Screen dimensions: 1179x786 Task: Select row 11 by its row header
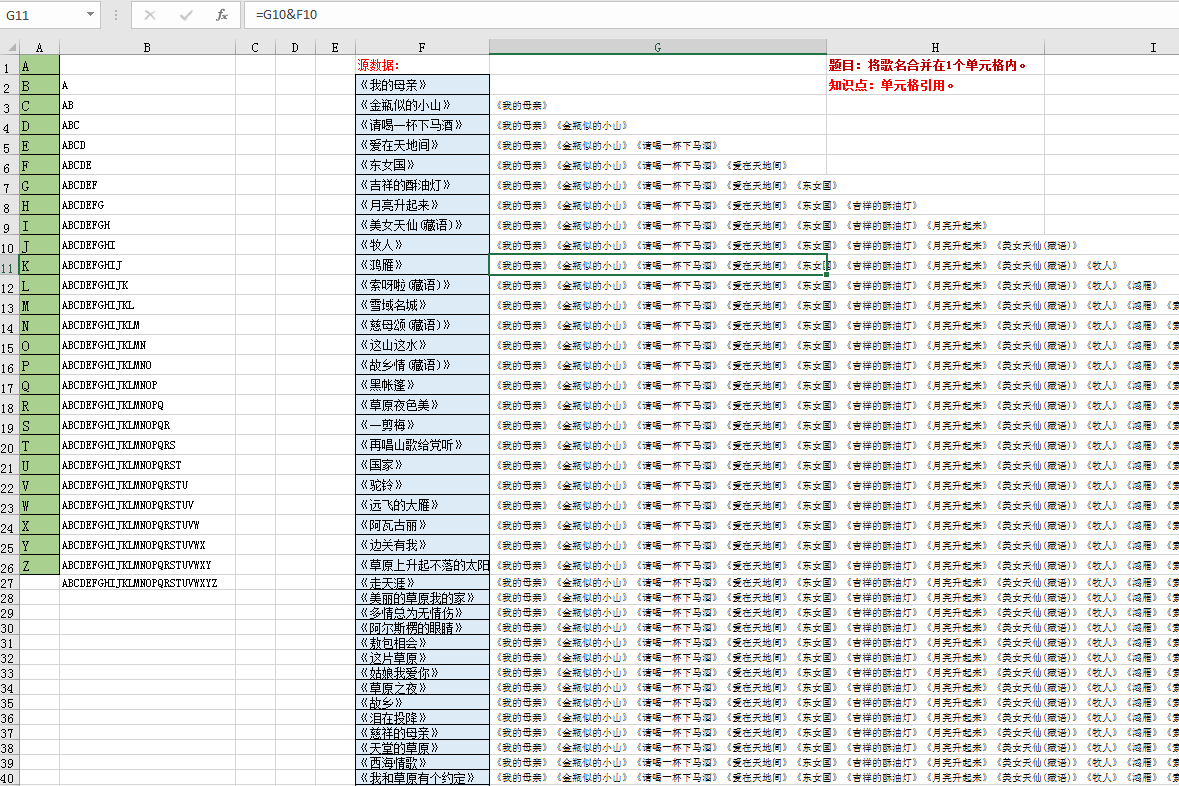[x=9, y=266]
